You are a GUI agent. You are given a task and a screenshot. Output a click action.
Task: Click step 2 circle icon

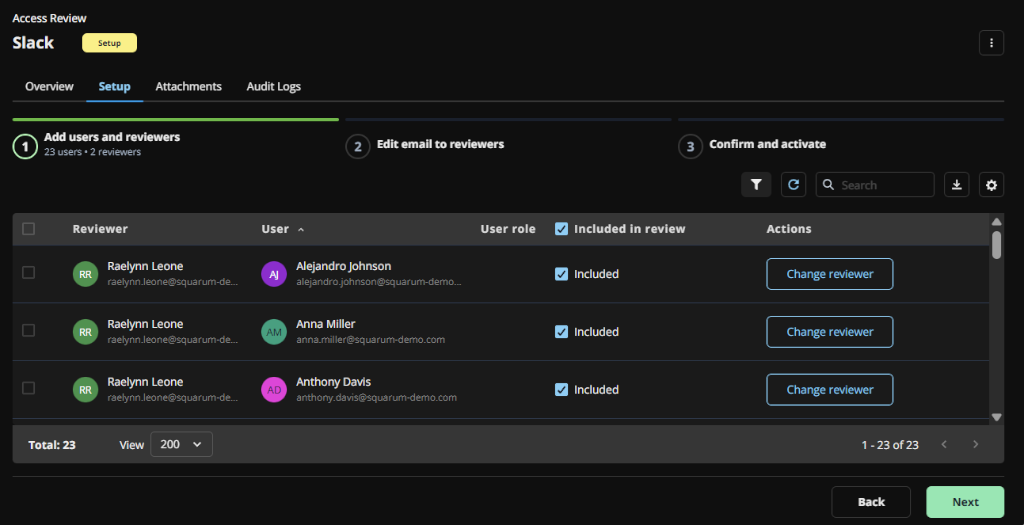(x=358, y=146)
